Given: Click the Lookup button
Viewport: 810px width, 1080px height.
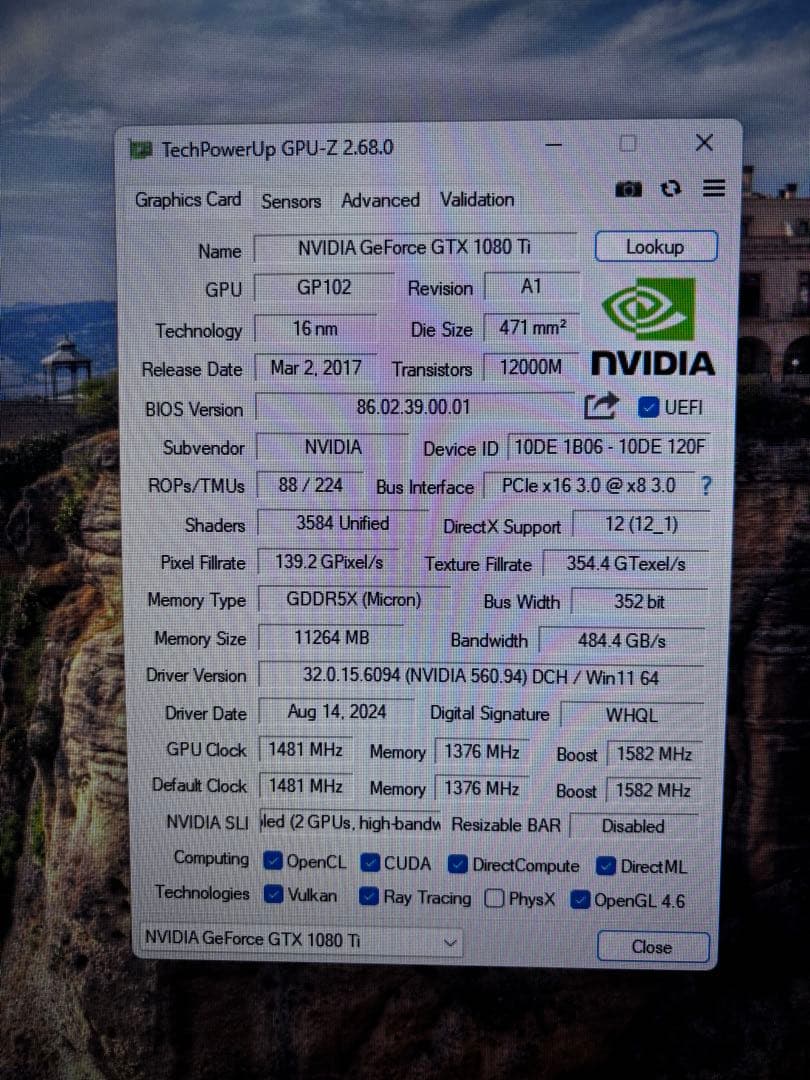Looking at the screenshot, I should pos(656,246).
